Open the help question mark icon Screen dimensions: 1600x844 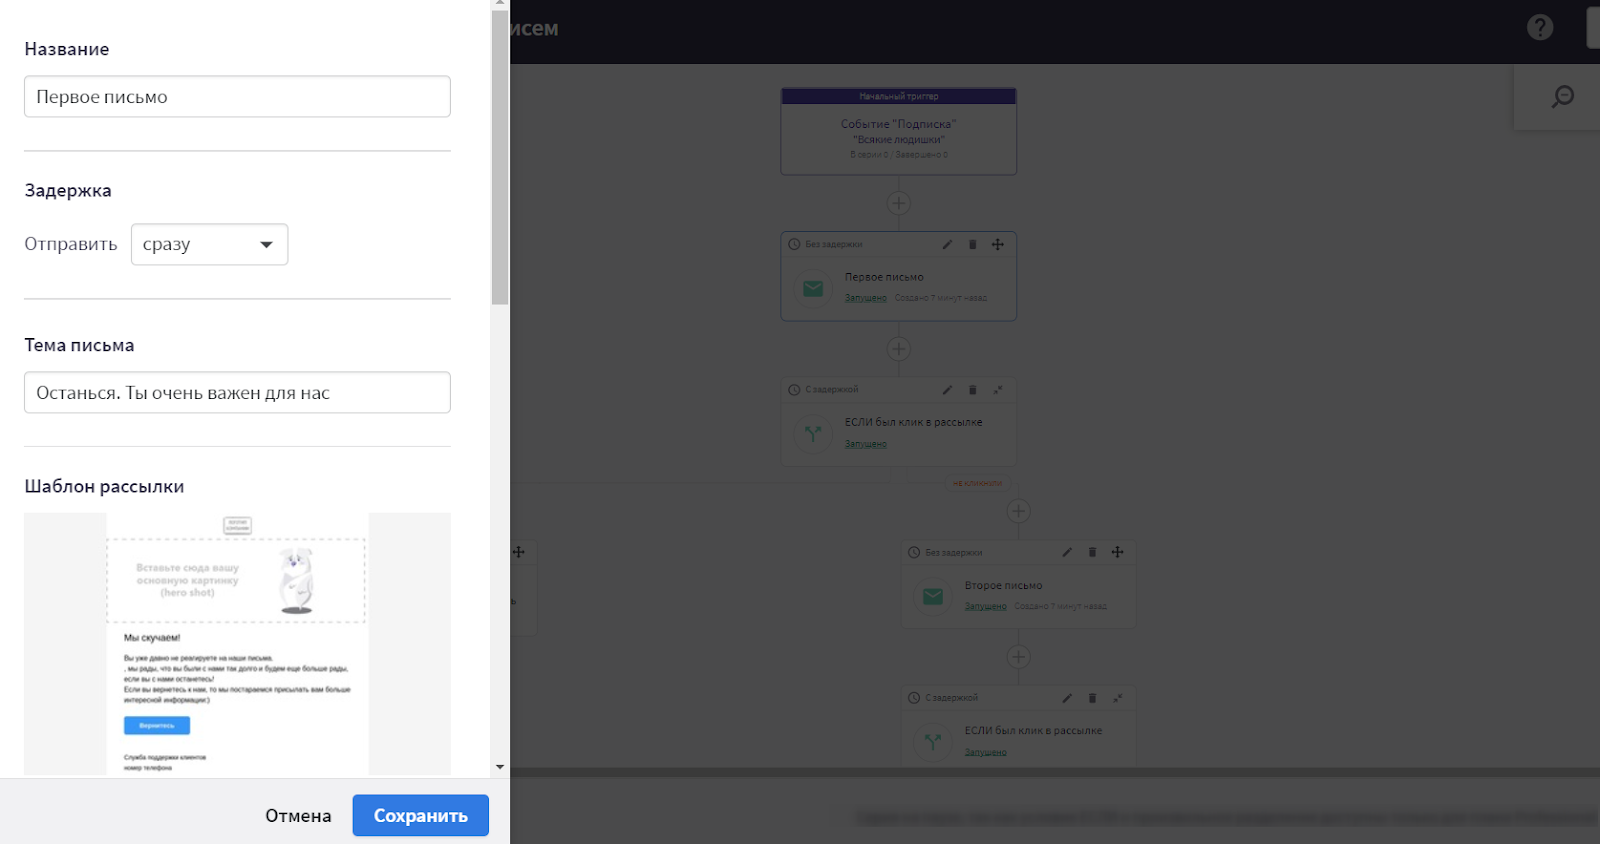coord(1540,27)
